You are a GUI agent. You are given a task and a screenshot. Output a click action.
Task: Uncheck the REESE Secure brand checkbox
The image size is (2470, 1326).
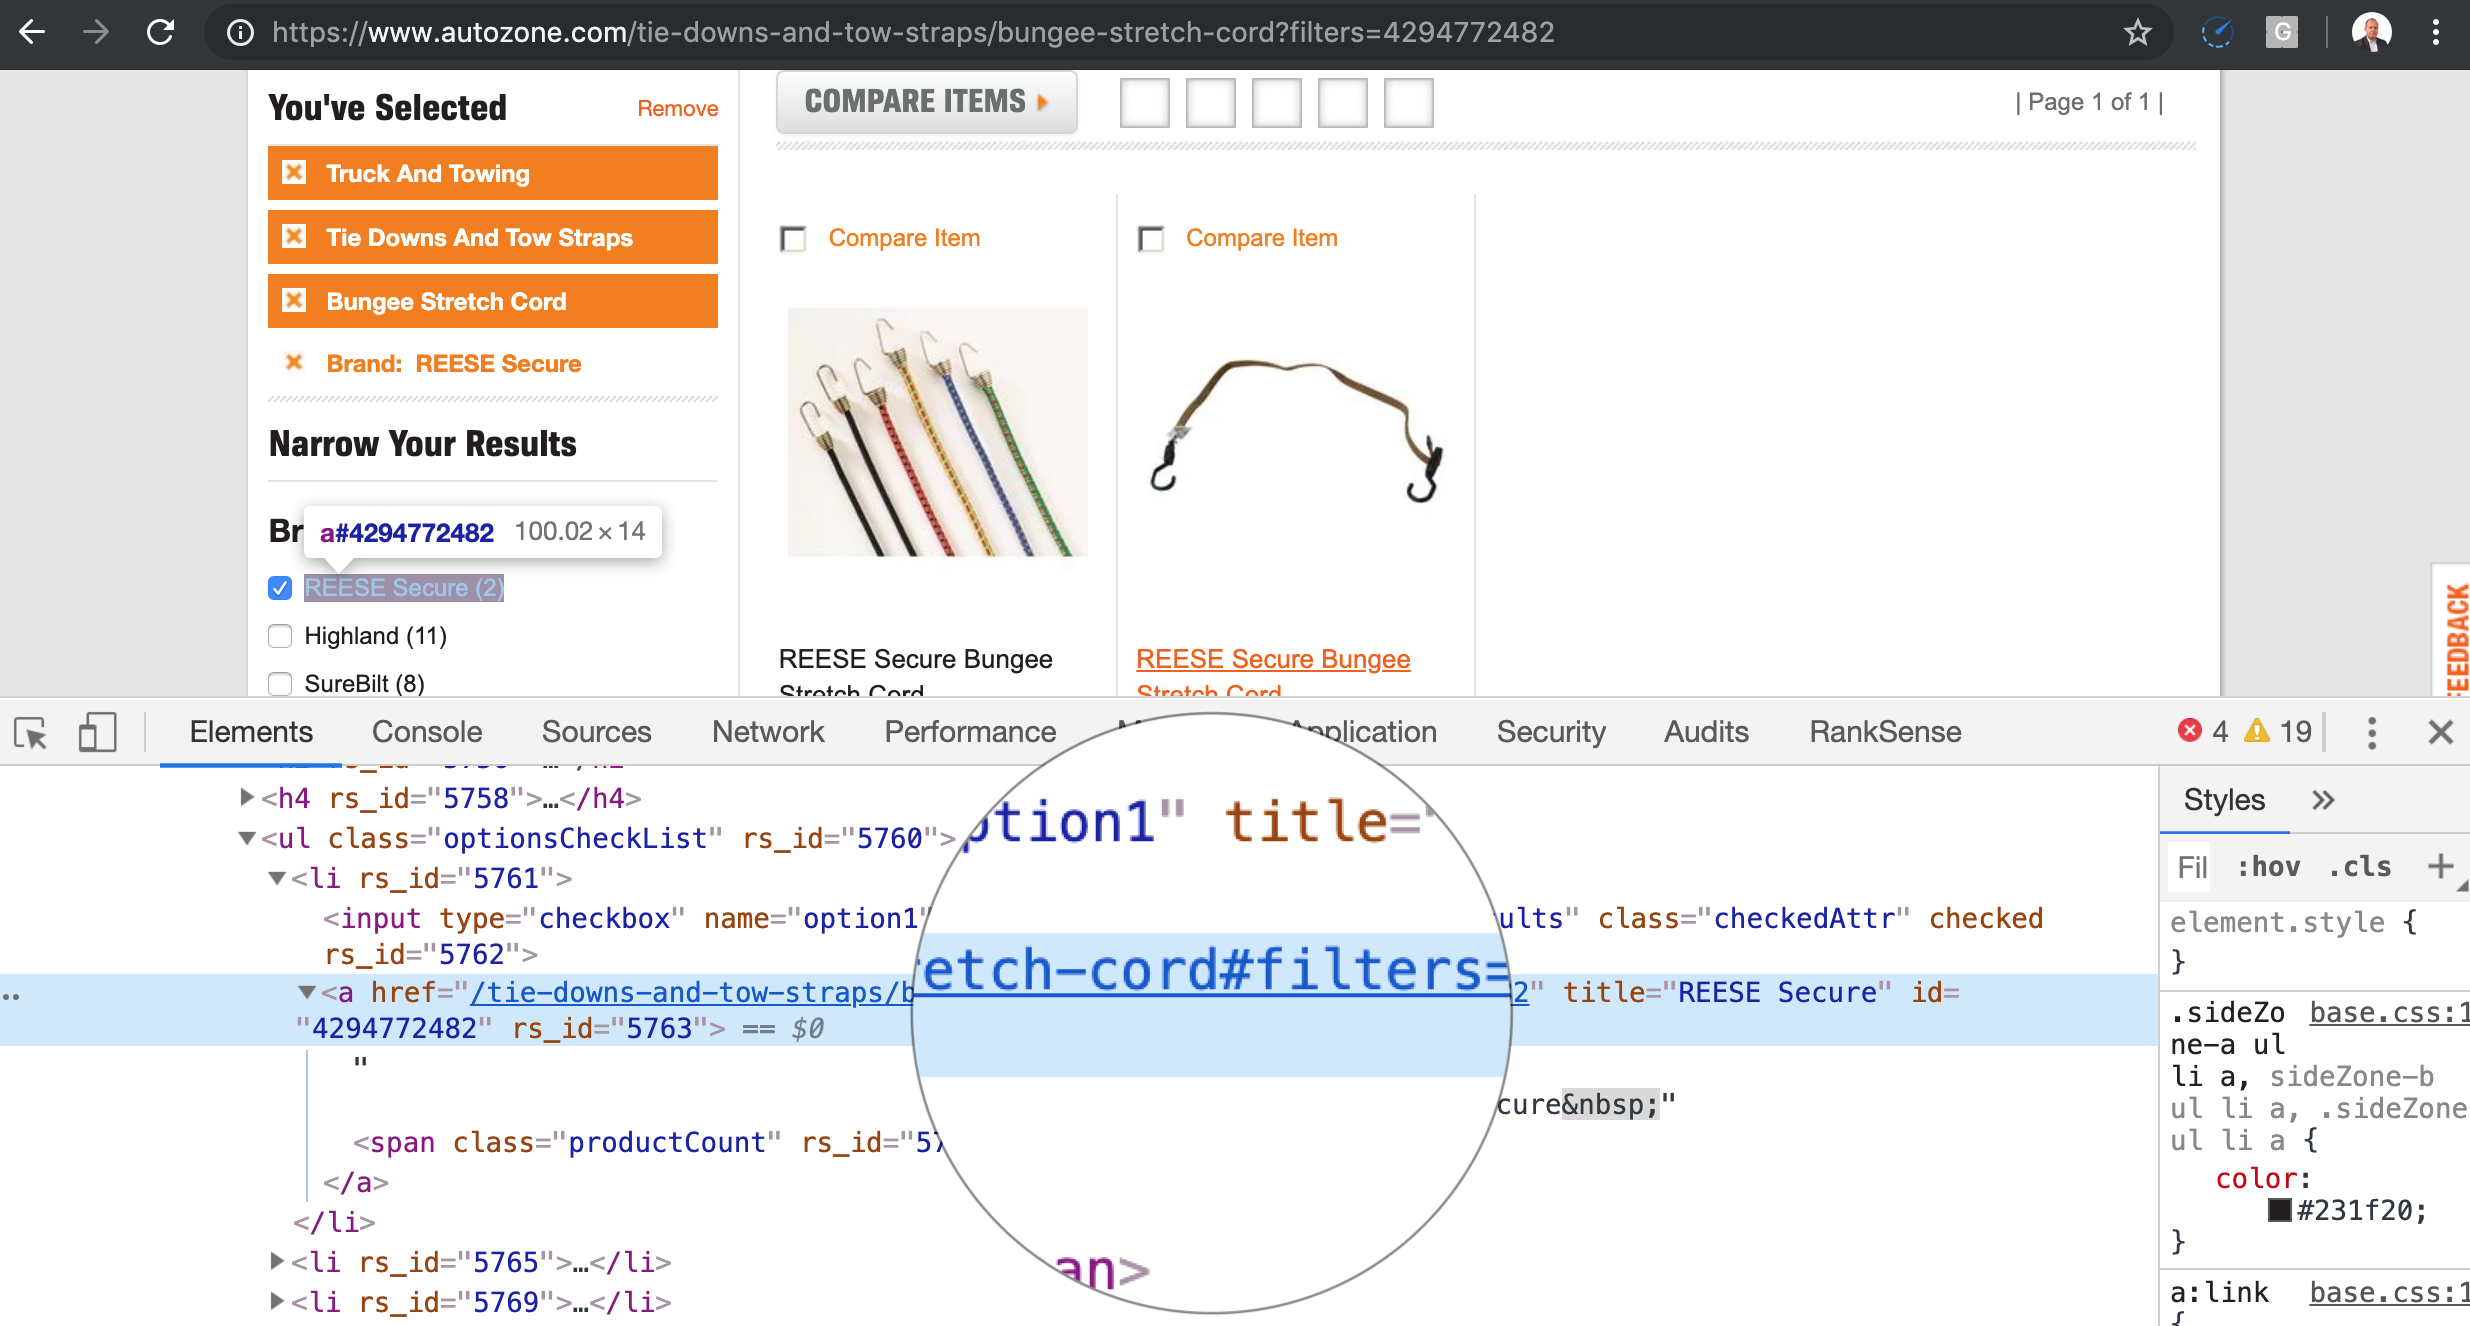tap(280, 588)
